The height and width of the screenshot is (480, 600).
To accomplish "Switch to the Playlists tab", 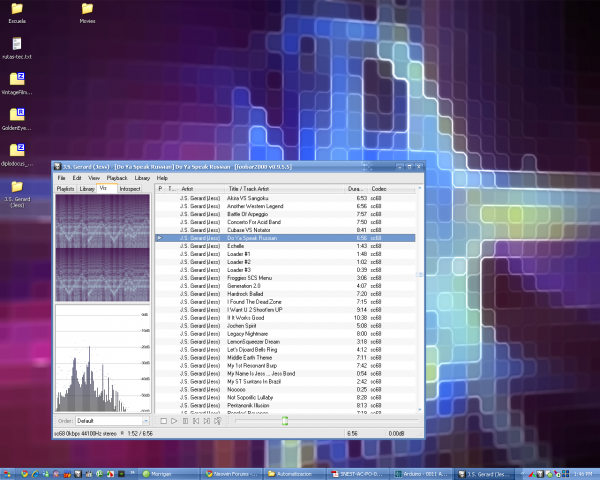I will (x=65, y=189).
